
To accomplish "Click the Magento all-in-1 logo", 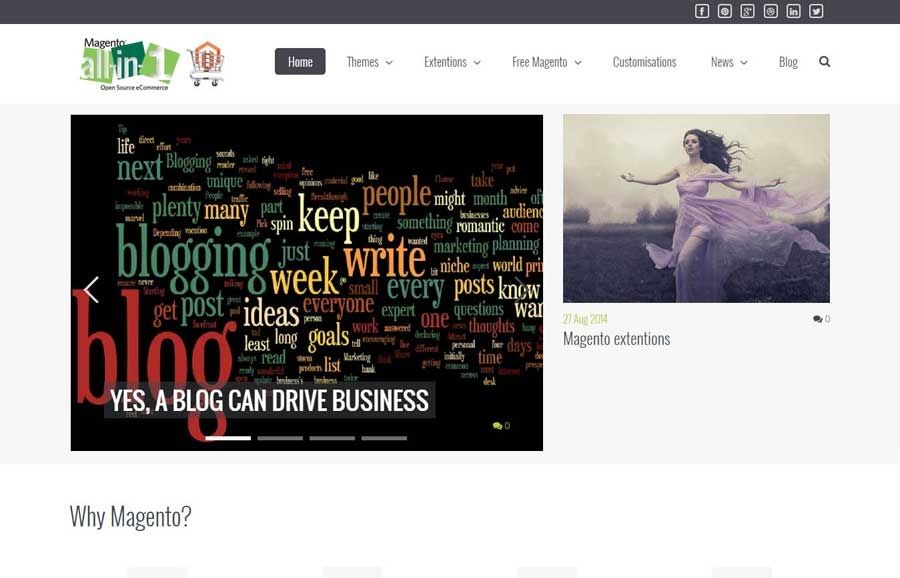I will tap(152, 64).
